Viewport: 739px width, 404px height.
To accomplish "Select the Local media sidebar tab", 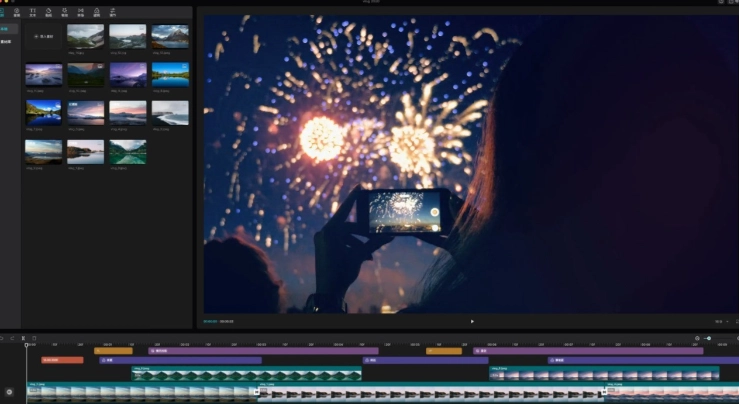I will [6, 29].
